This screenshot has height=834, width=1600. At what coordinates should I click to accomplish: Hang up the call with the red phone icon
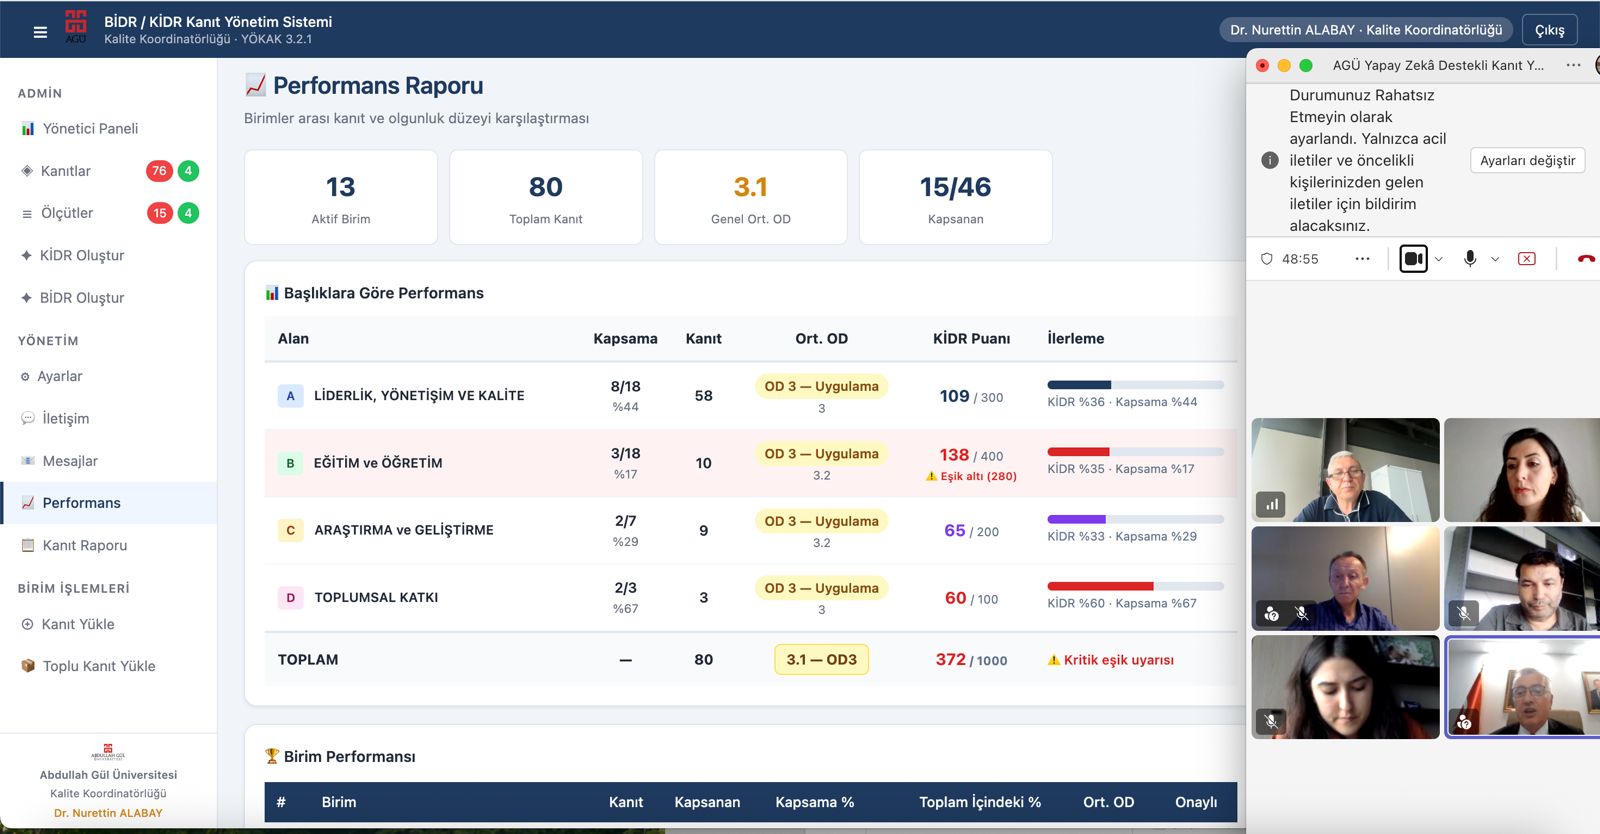pyautogui.click(x=1586, y=258)
